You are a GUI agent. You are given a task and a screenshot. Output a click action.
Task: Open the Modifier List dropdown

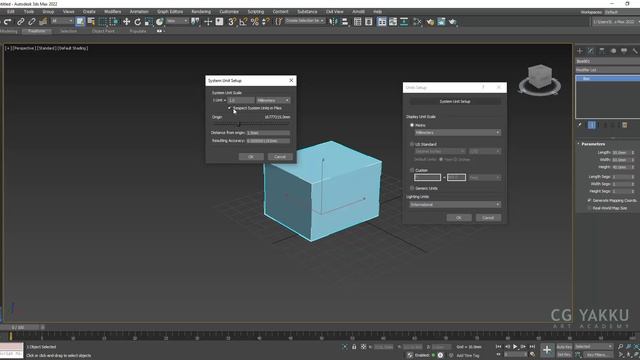[608, 70]
